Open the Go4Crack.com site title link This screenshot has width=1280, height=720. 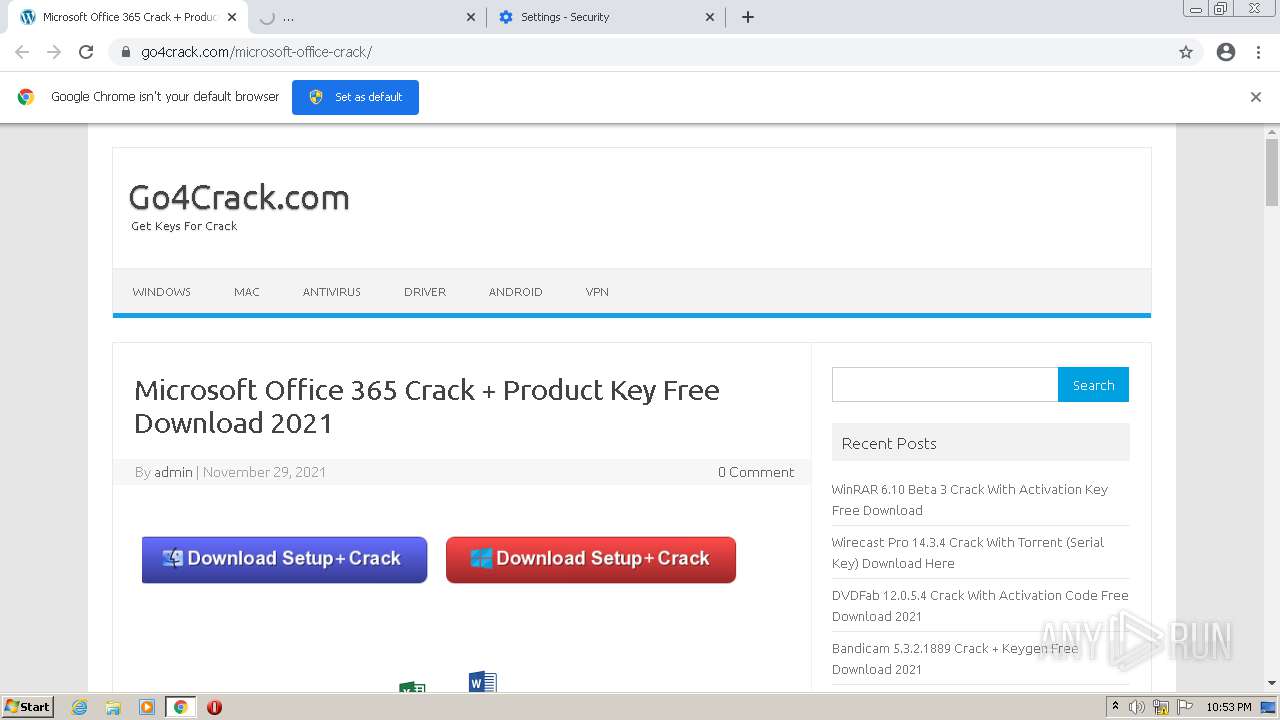coord(239,197)
